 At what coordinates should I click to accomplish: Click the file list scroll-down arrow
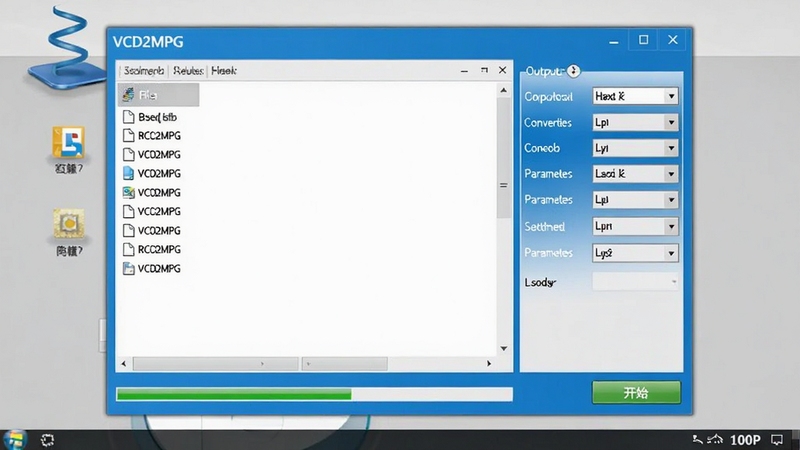pos(504,348)
